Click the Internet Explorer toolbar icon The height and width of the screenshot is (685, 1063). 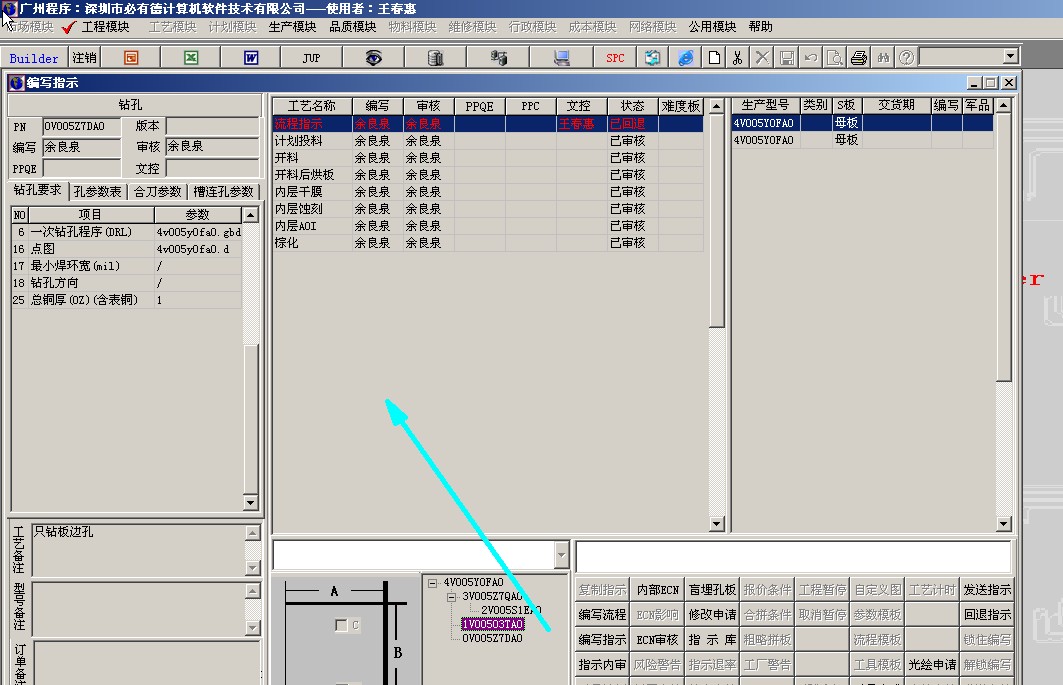point(686,58)
